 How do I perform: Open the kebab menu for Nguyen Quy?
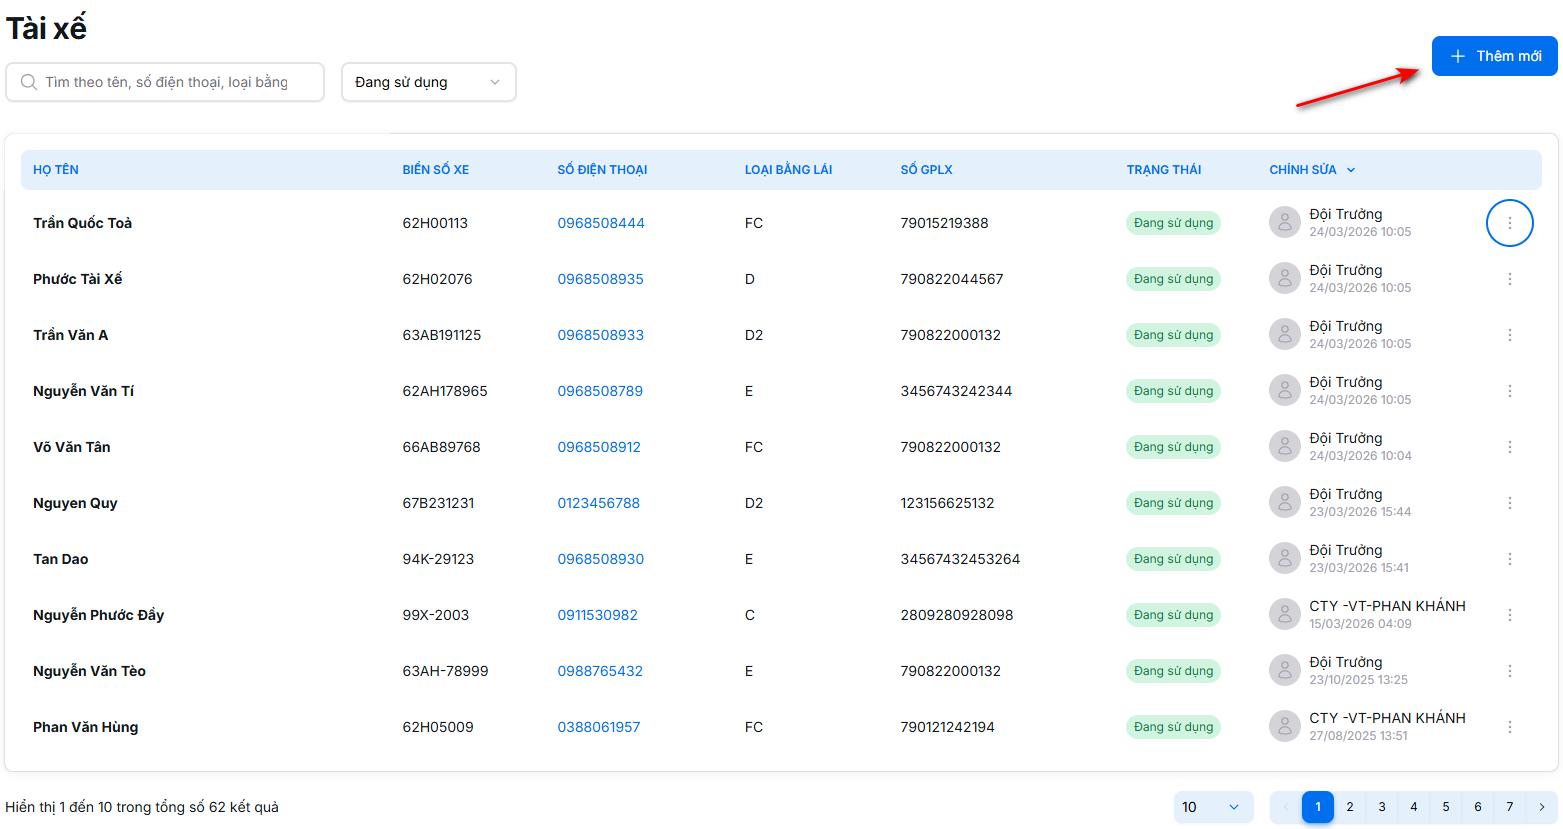1509,503
